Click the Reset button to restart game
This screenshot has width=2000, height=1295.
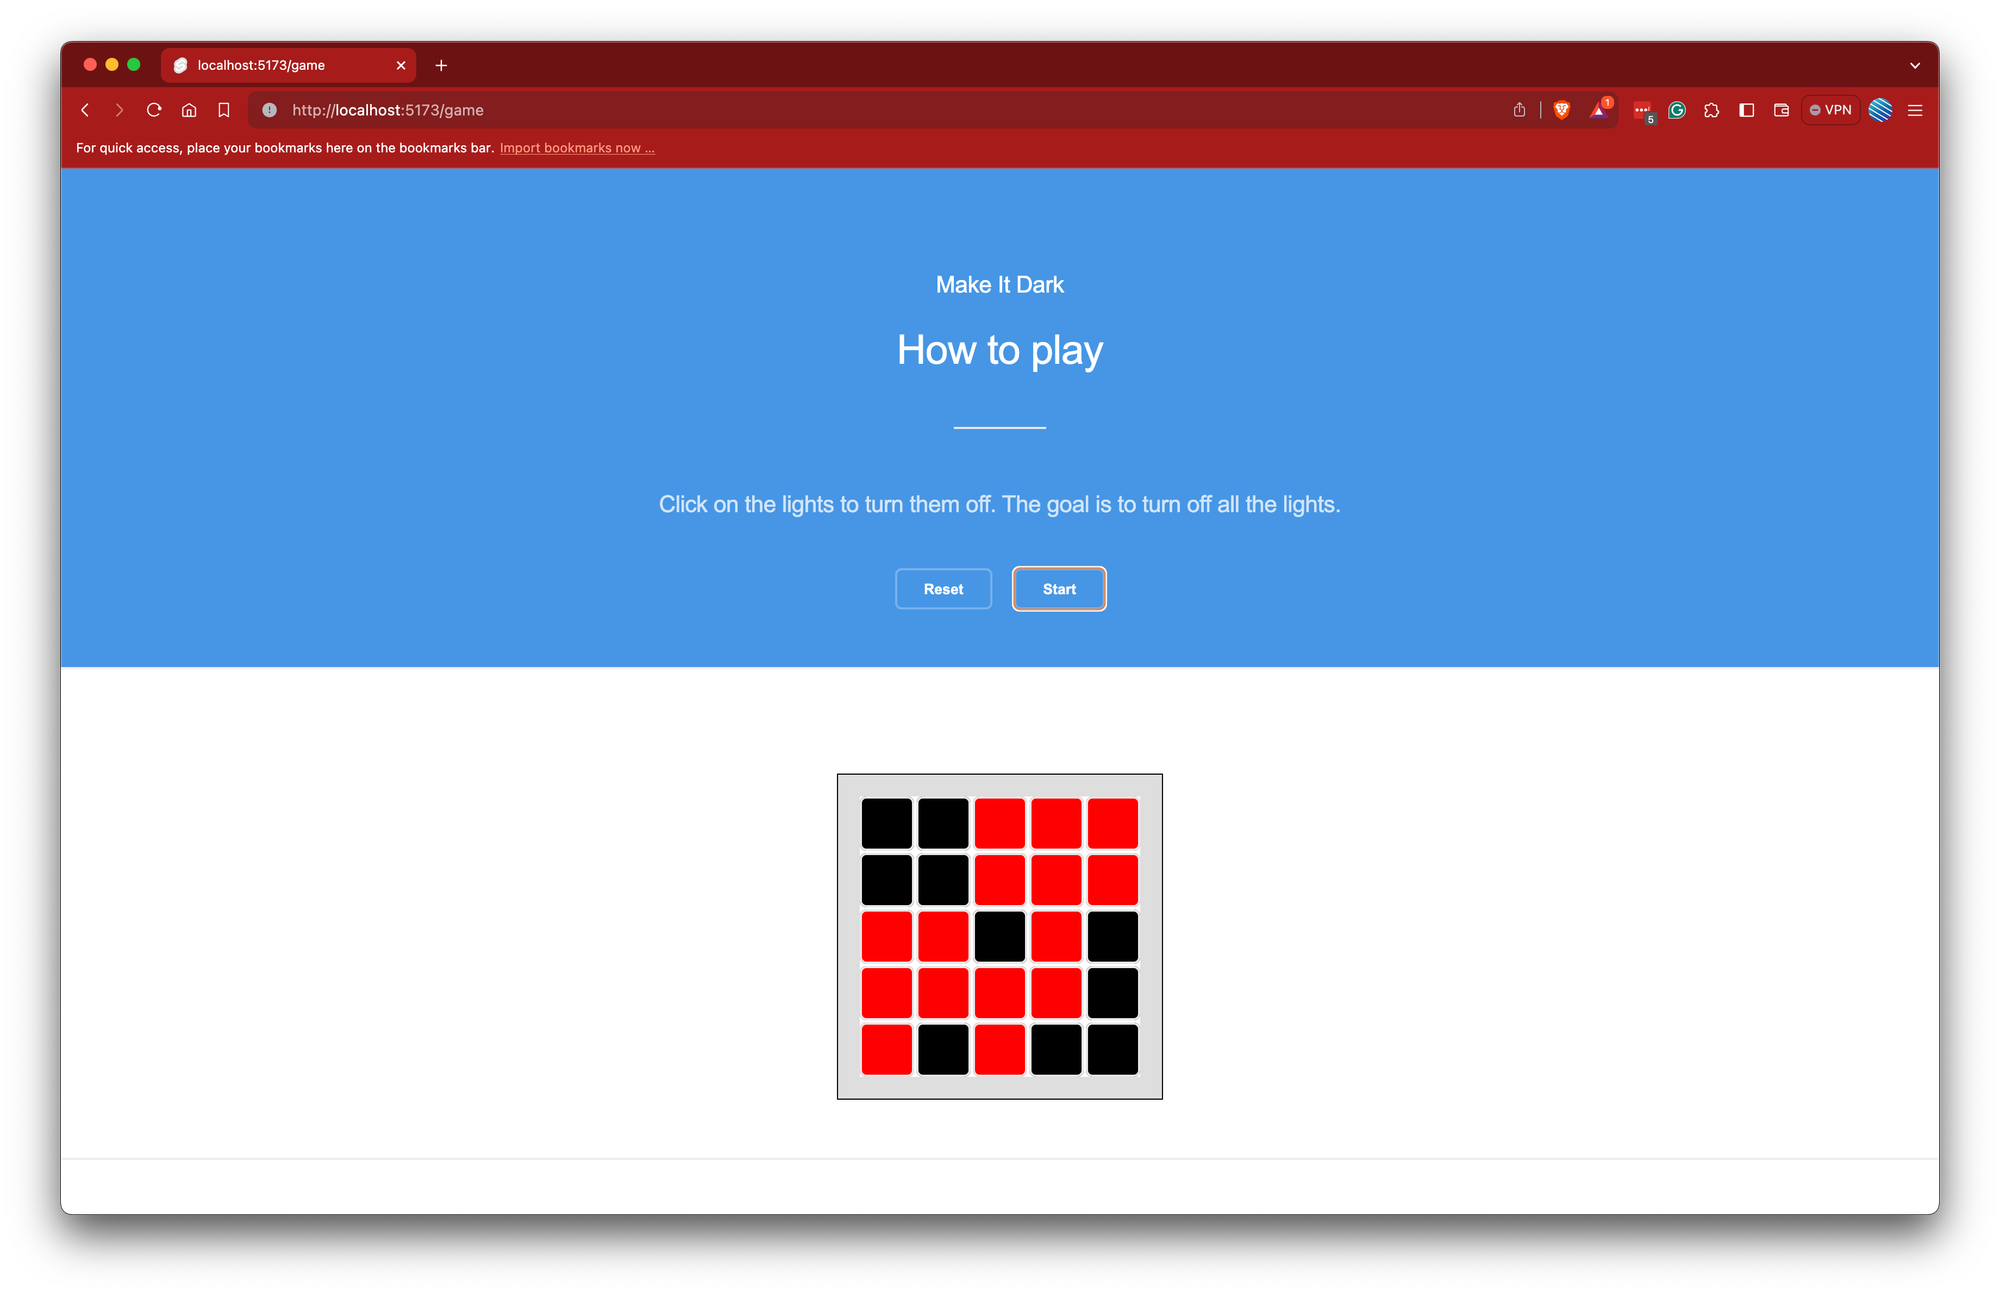tap(943, 589)
